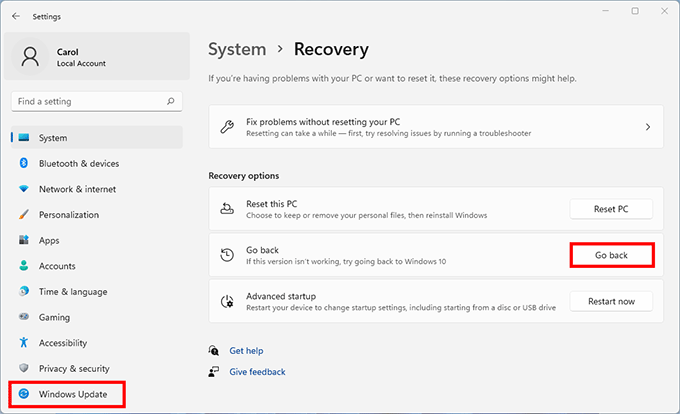Image resolution: width=680 pixels, height=414 pixels.
Task: Minimize the Settings window
Action: tap(606, 11)
